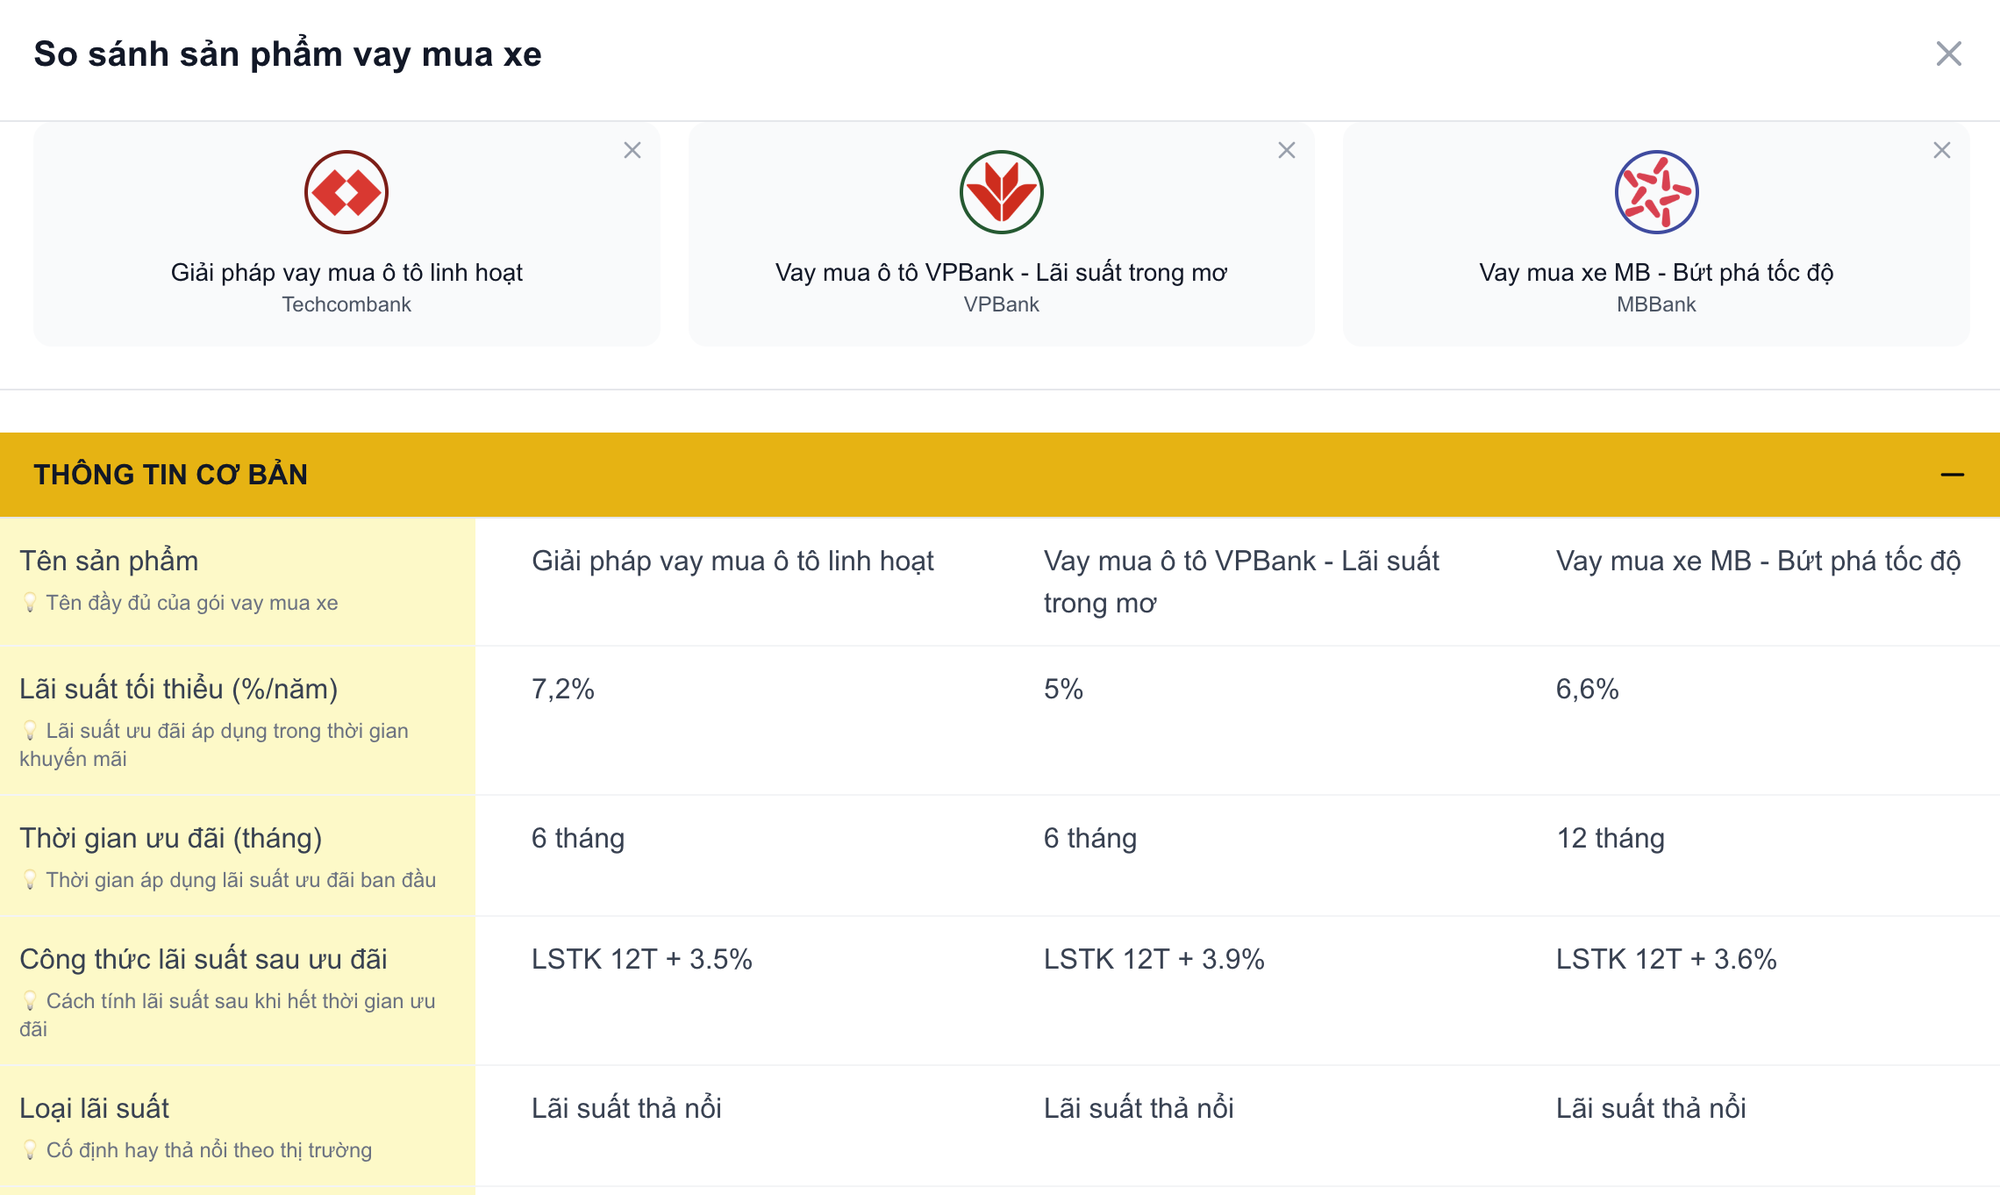
Task: Open Vay mua xe MB - Bứt phá tốc độ
Action: click(x=1655, y=271)
